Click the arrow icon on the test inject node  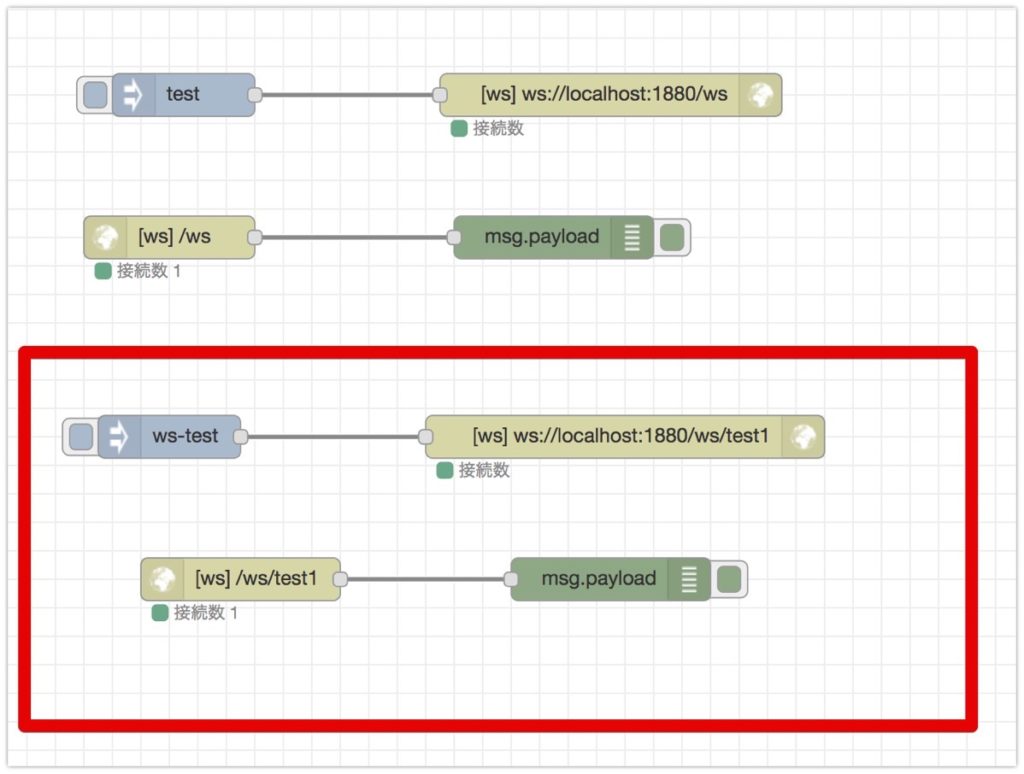pyautogui.click(x=132, y=95)
